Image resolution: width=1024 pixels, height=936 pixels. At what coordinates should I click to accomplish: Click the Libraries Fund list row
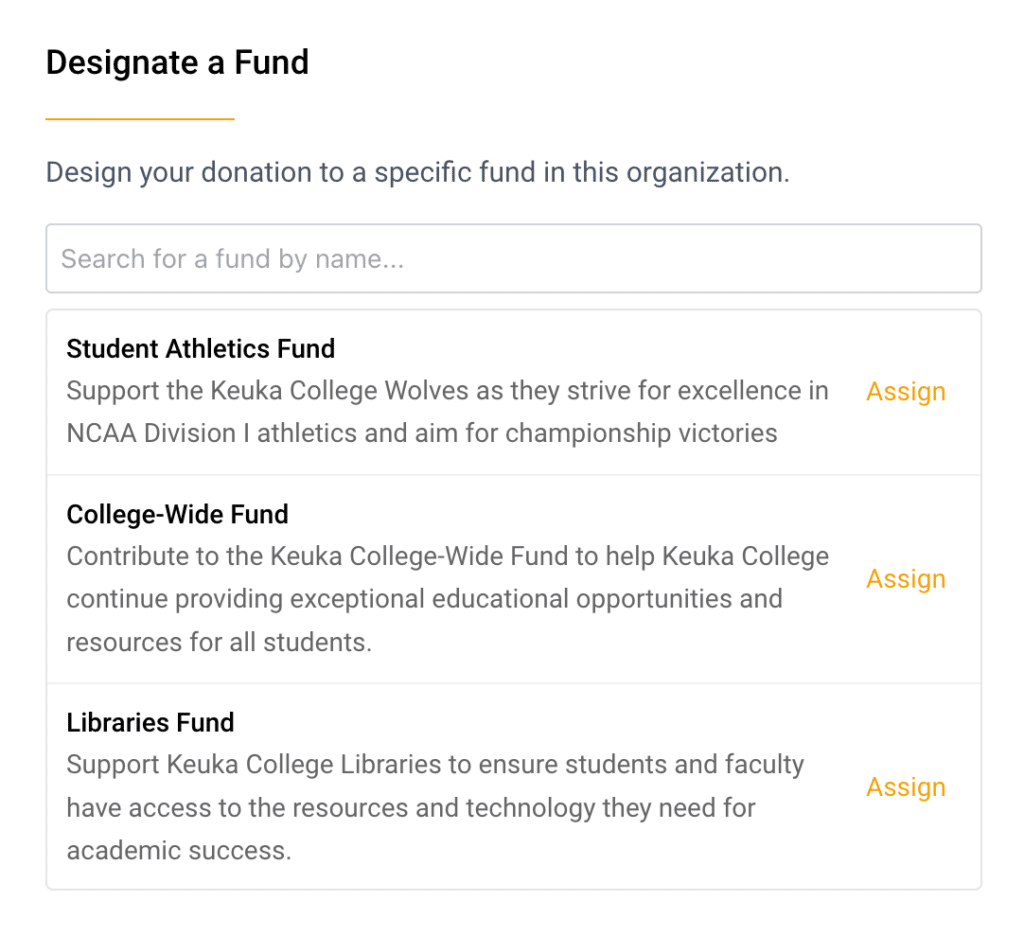point(450,787)
